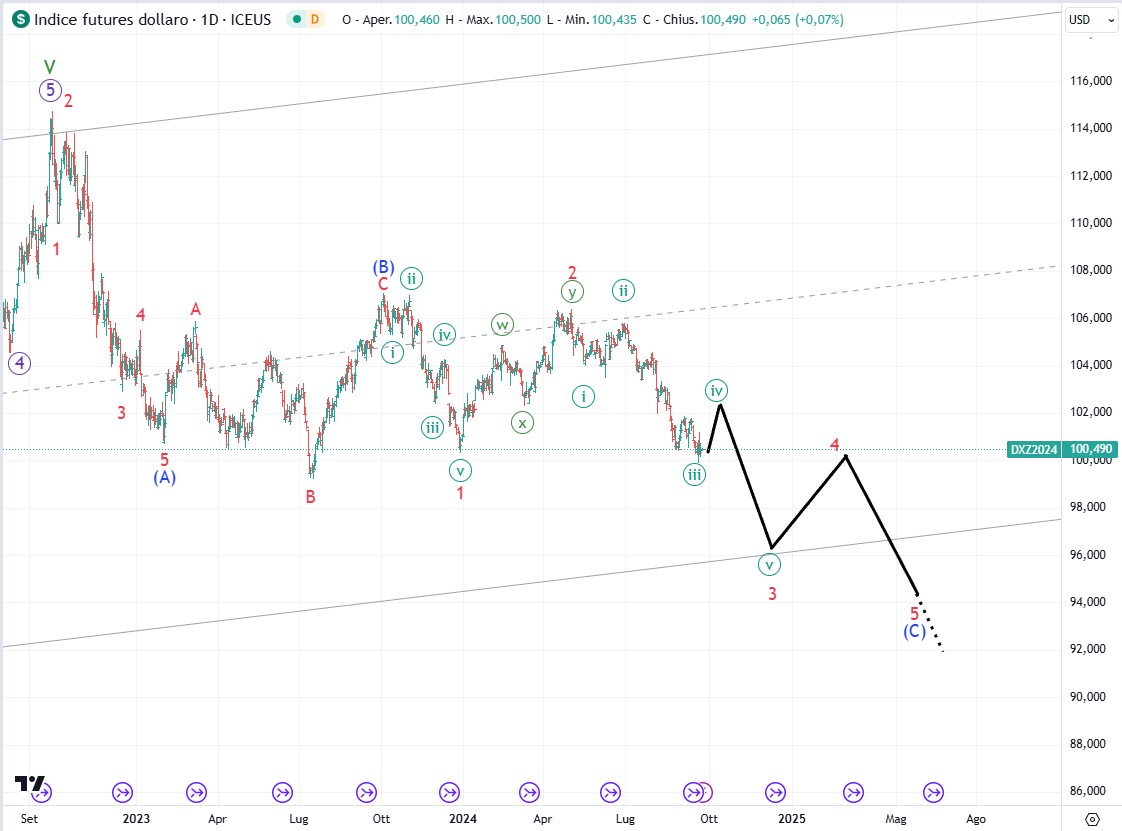
Task: Select the circled w wave label
Action: coord(502,324)
